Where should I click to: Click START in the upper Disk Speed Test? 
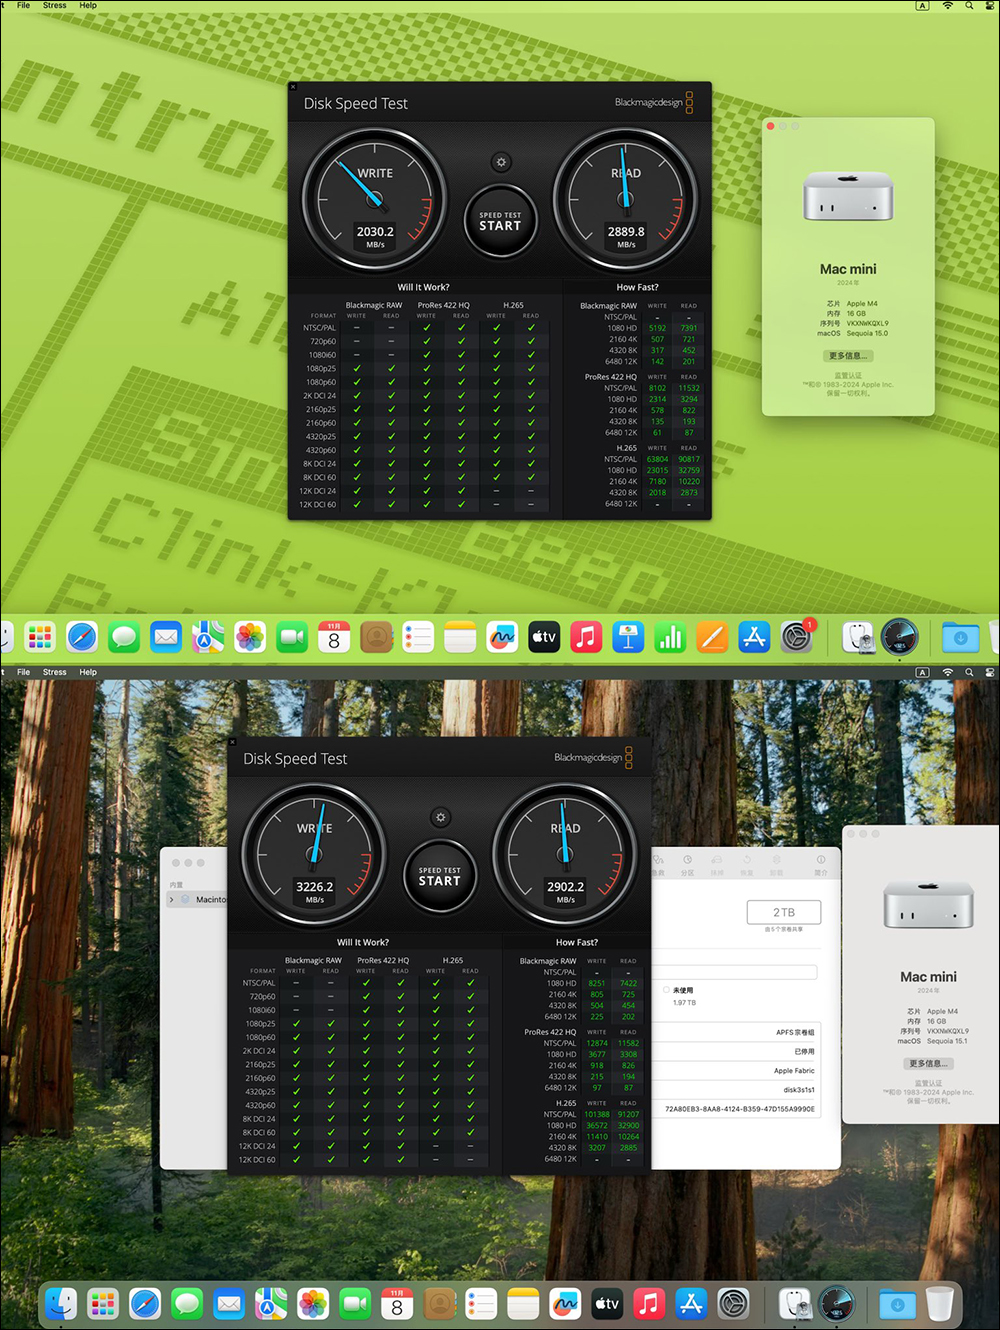[x=500, y=222]
